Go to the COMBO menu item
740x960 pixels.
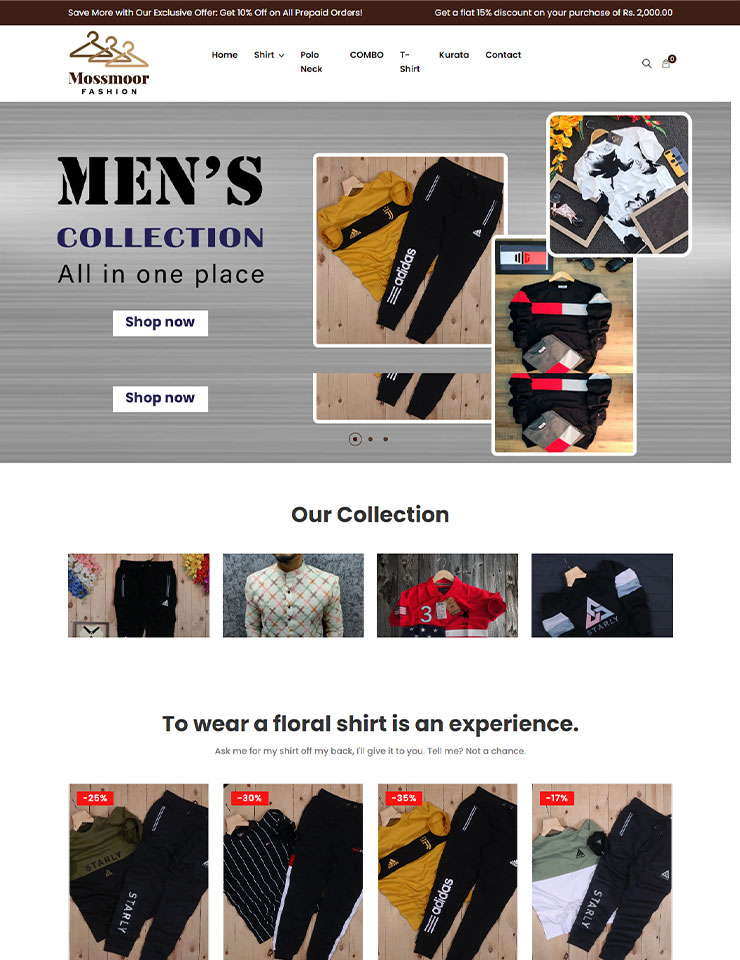point(367,54)
